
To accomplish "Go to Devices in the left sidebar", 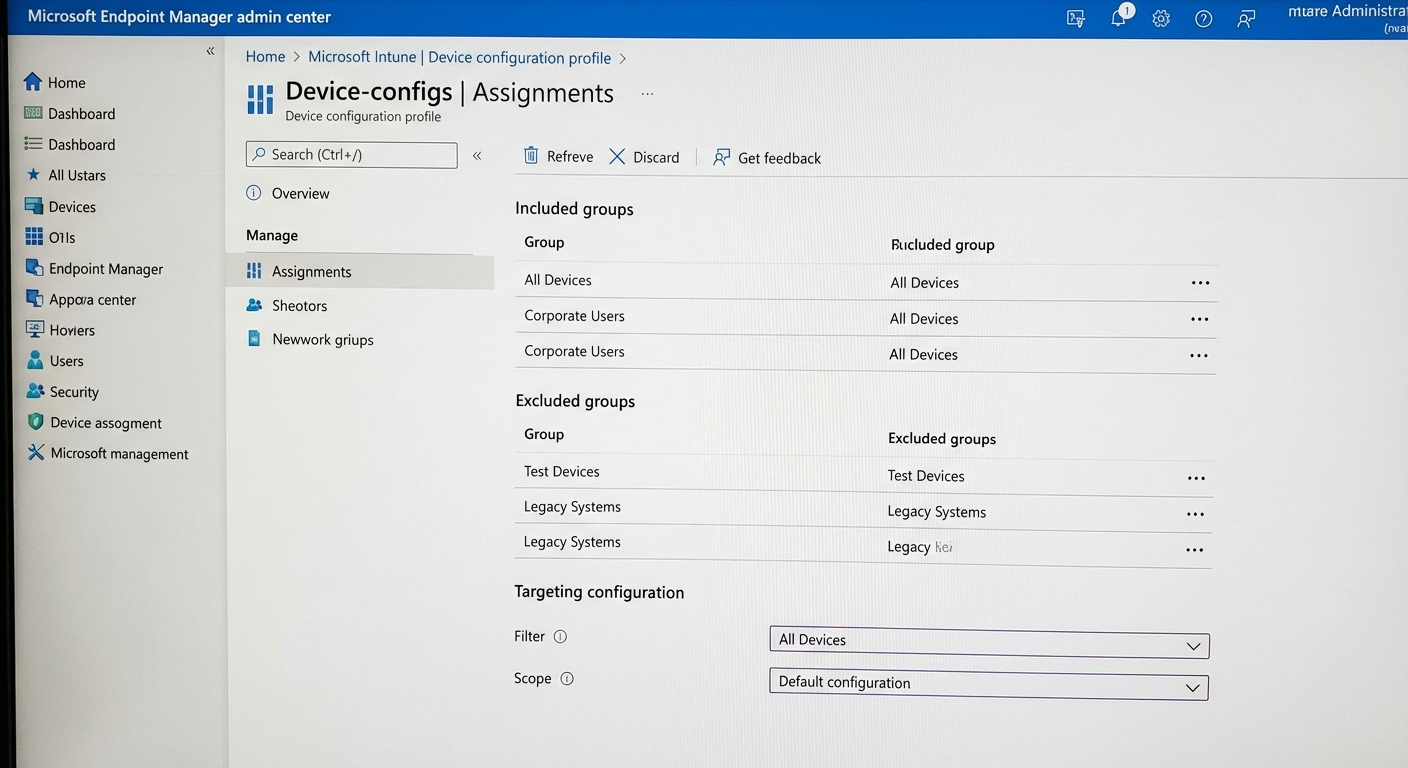I will tap(72, 207).
